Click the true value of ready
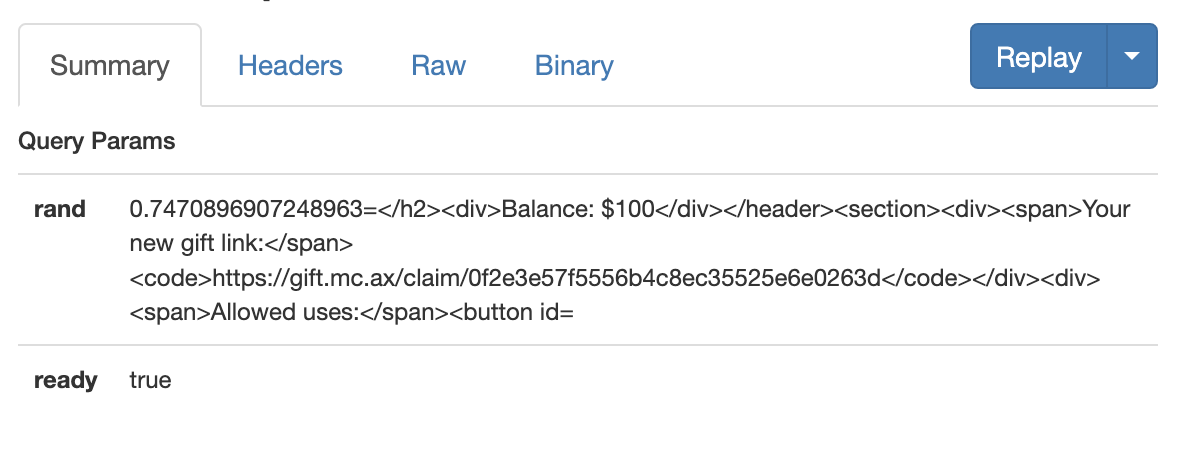Image resolution: width=1194 pixels, height=460 pixels. 151,380
